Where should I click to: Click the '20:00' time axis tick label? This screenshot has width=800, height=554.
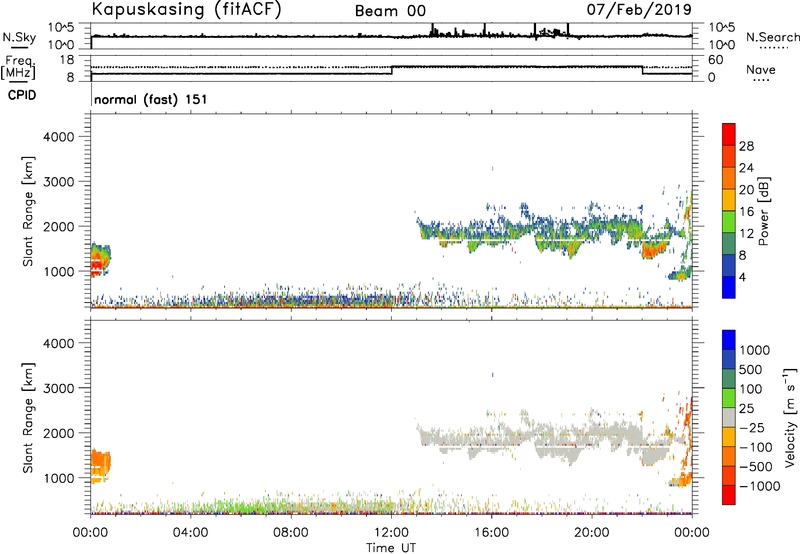click(x=592, y=533)
